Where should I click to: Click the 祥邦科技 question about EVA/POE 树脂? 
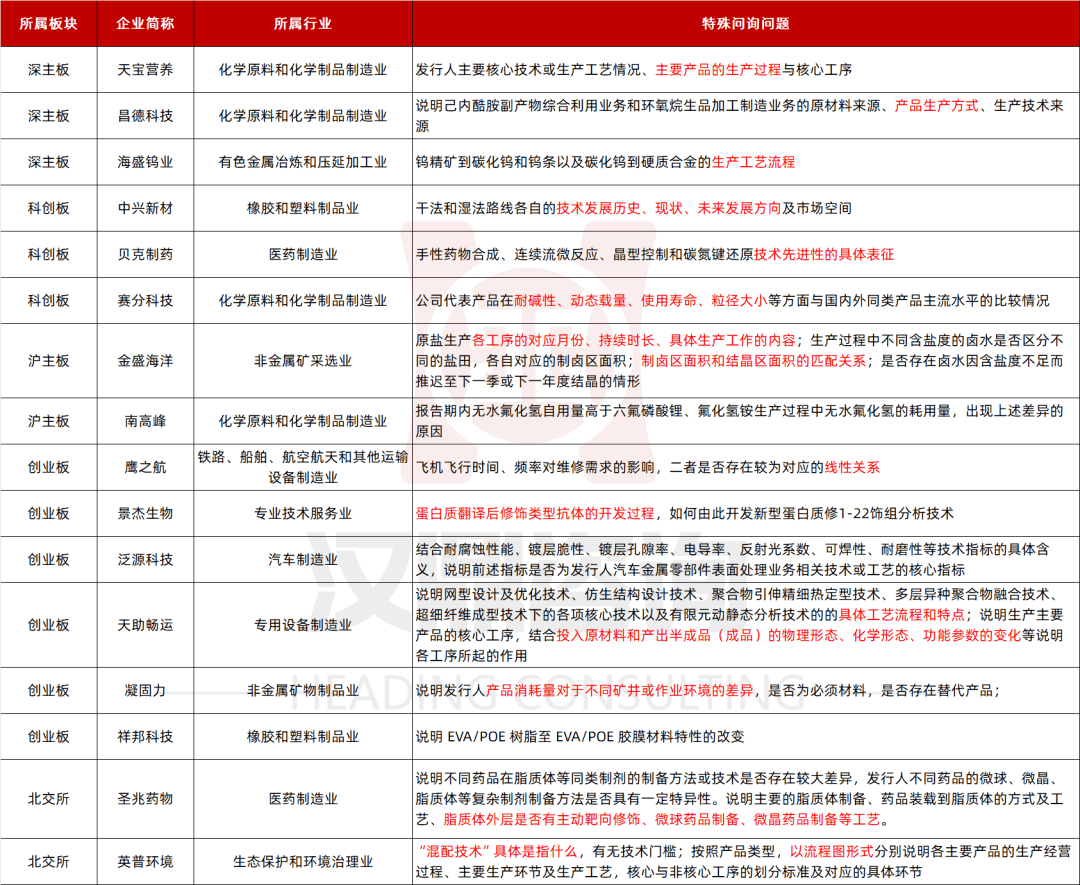(580, 736)
